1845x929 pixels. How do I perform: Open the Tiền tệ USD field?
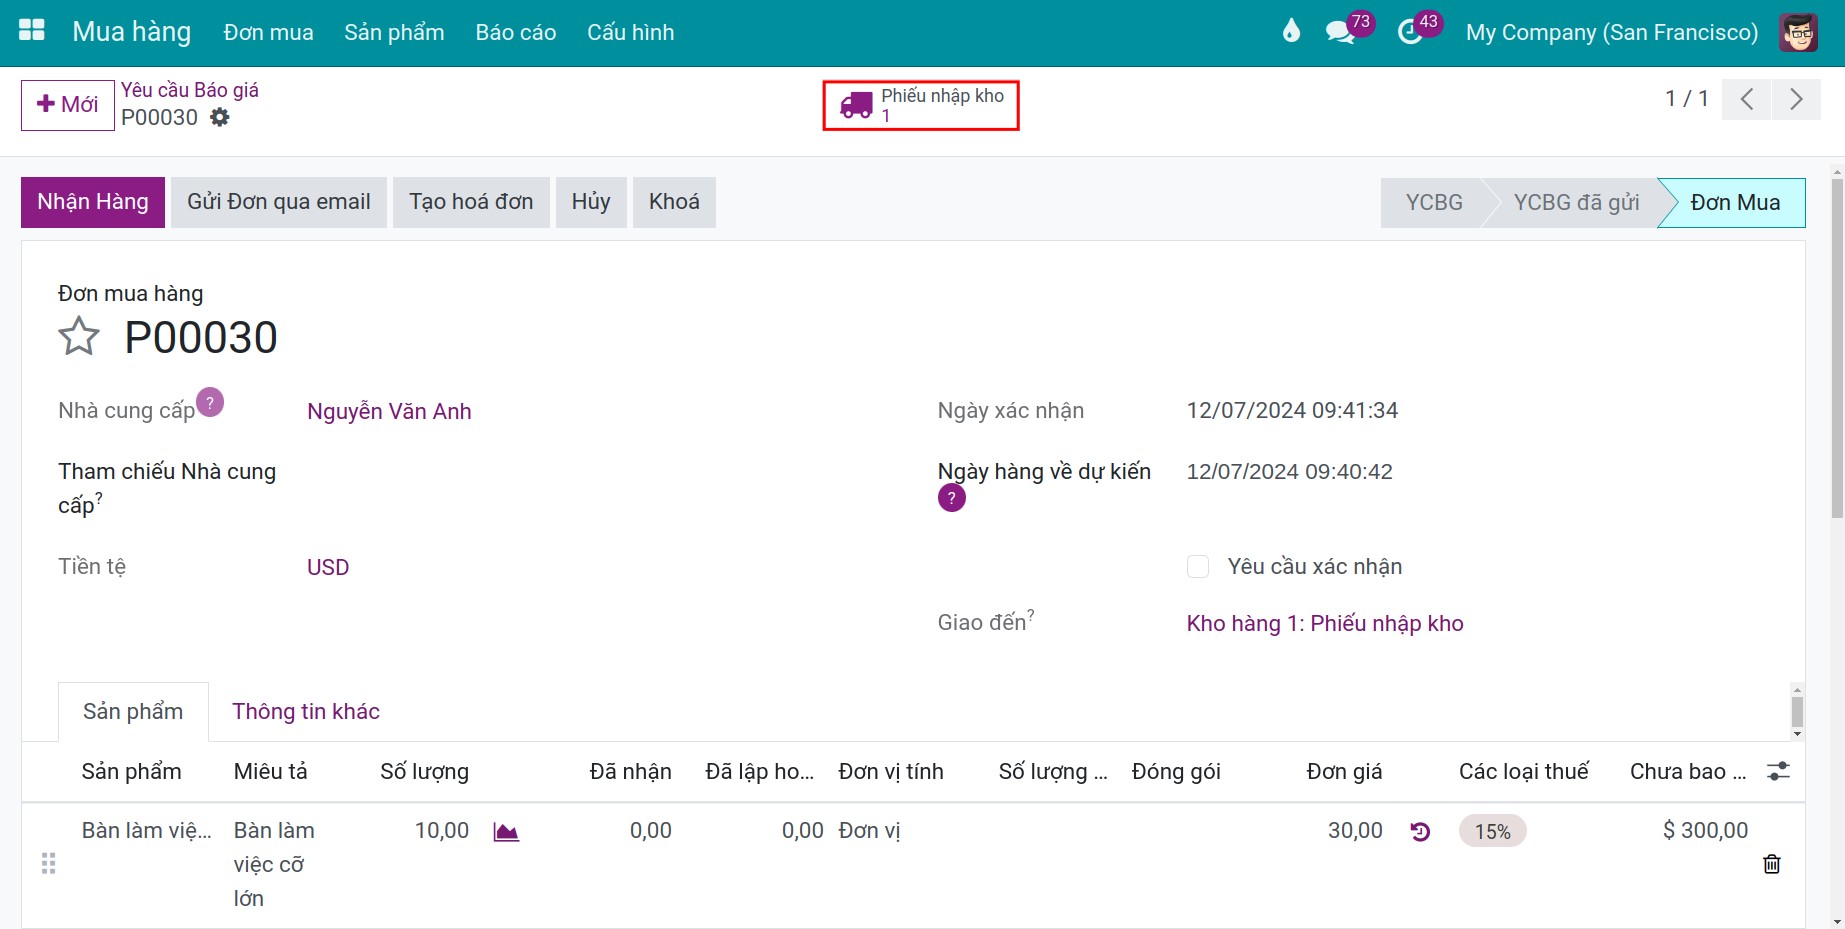[328, 567]
